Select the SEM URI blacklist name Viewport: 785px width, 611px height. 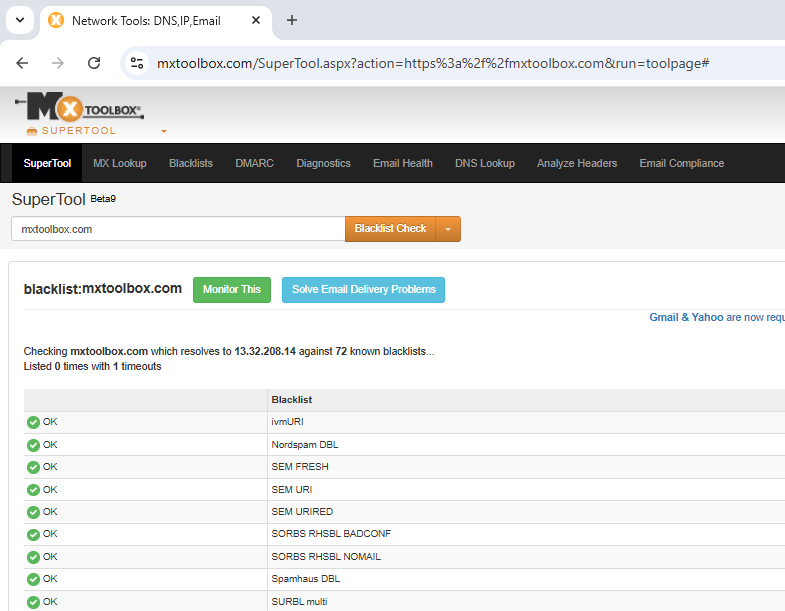point(292,490)
